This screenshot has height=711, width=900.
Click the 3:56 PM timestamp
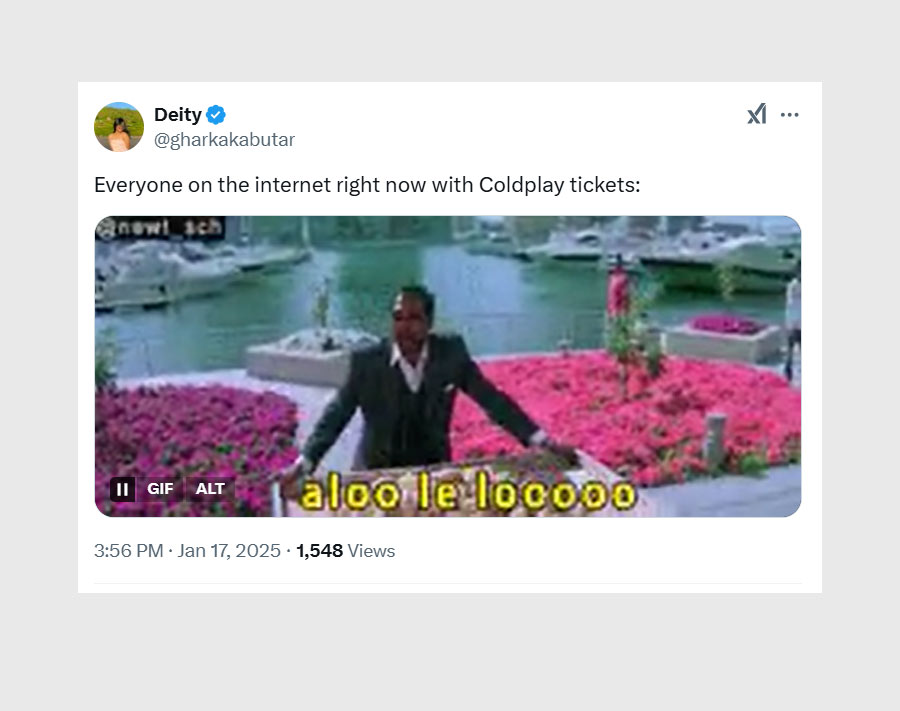tap(128, 551)
